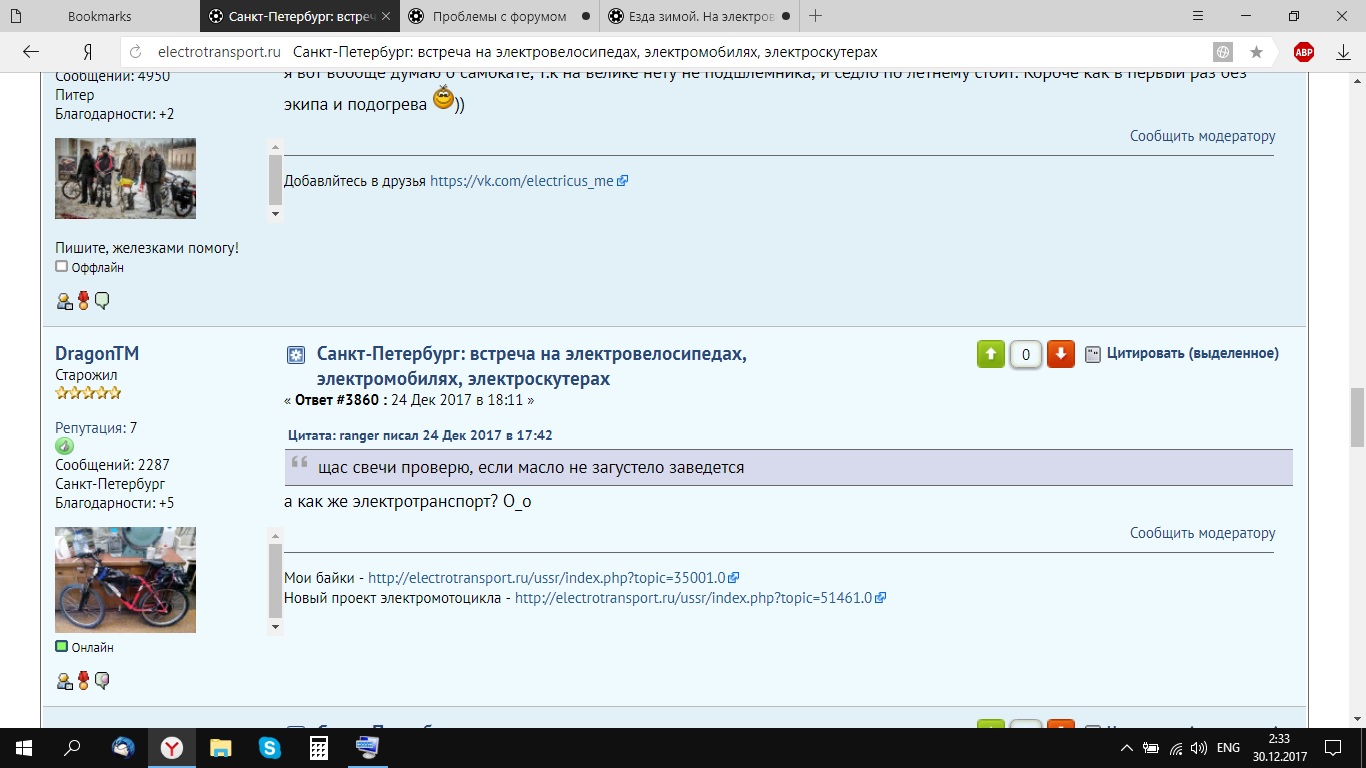Click the page translate icon in address bar
Screen dimensions: 1366x768
point(1222,52)
